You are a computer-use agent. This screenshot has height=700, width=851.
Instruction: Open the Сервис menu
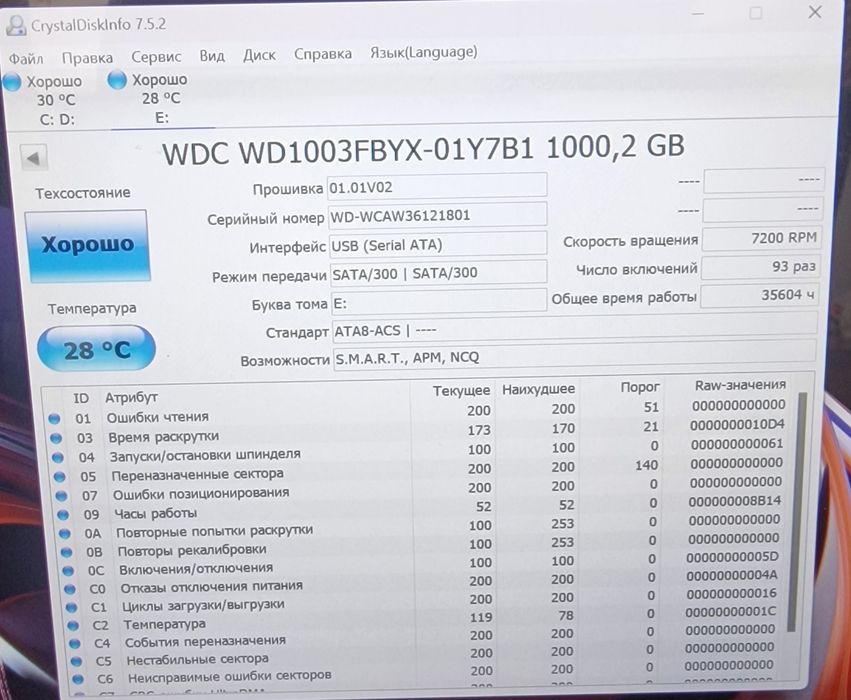[156, 56]
